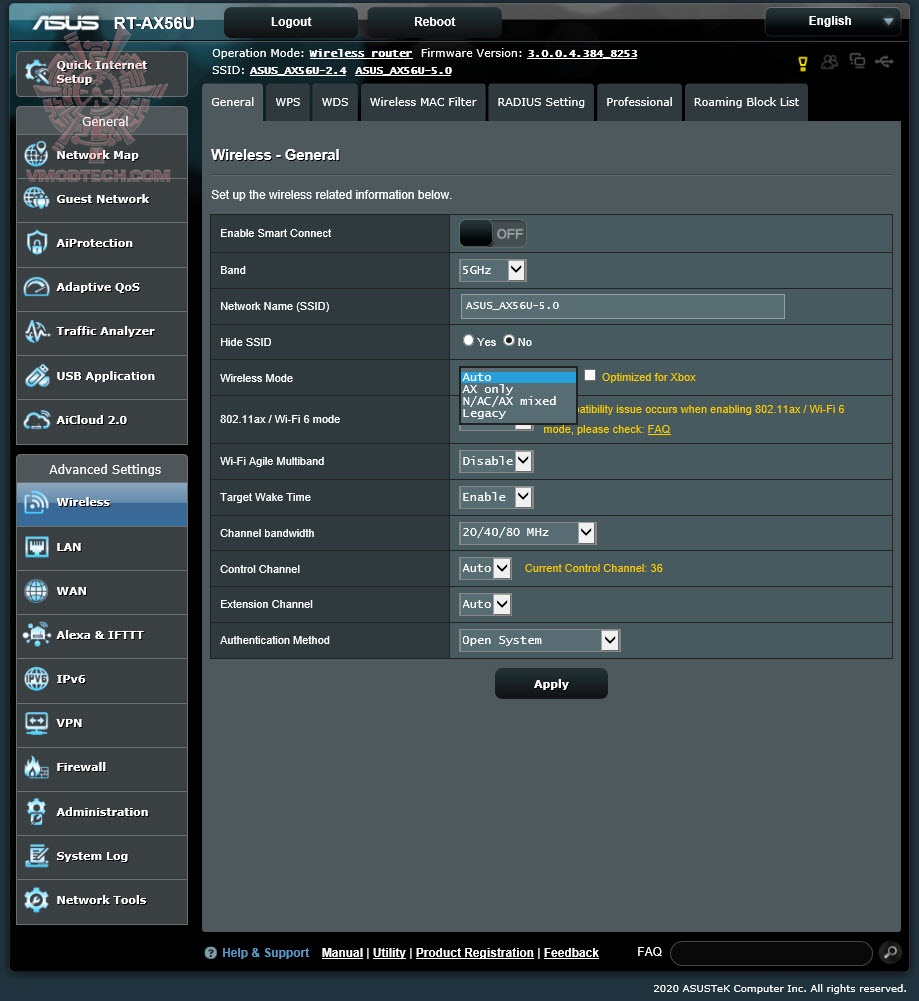Click the LAN port icon

36,546
